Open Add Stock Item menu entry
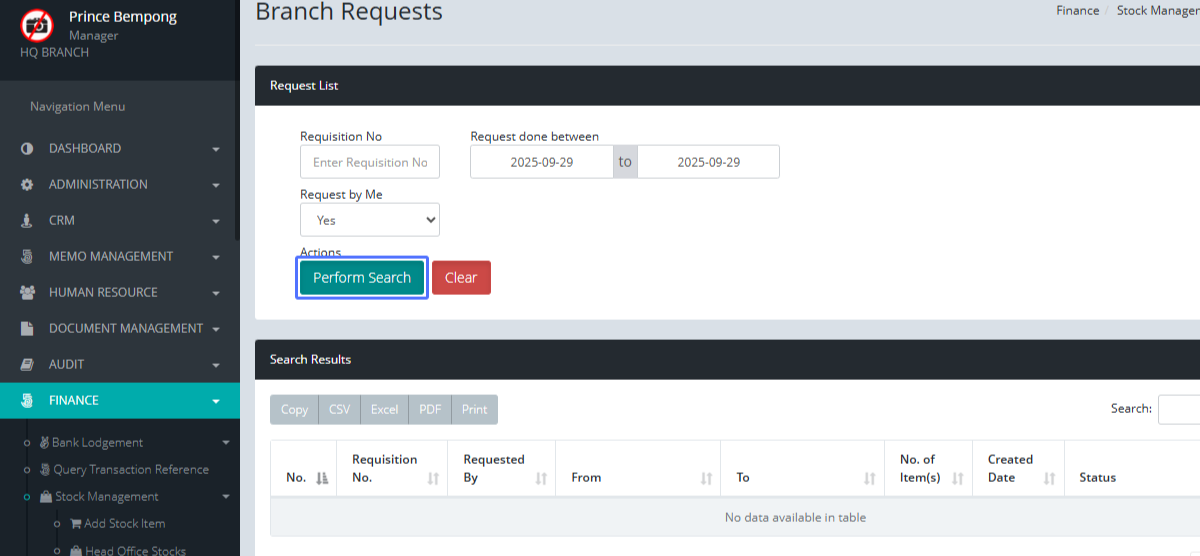 point(124,524)
